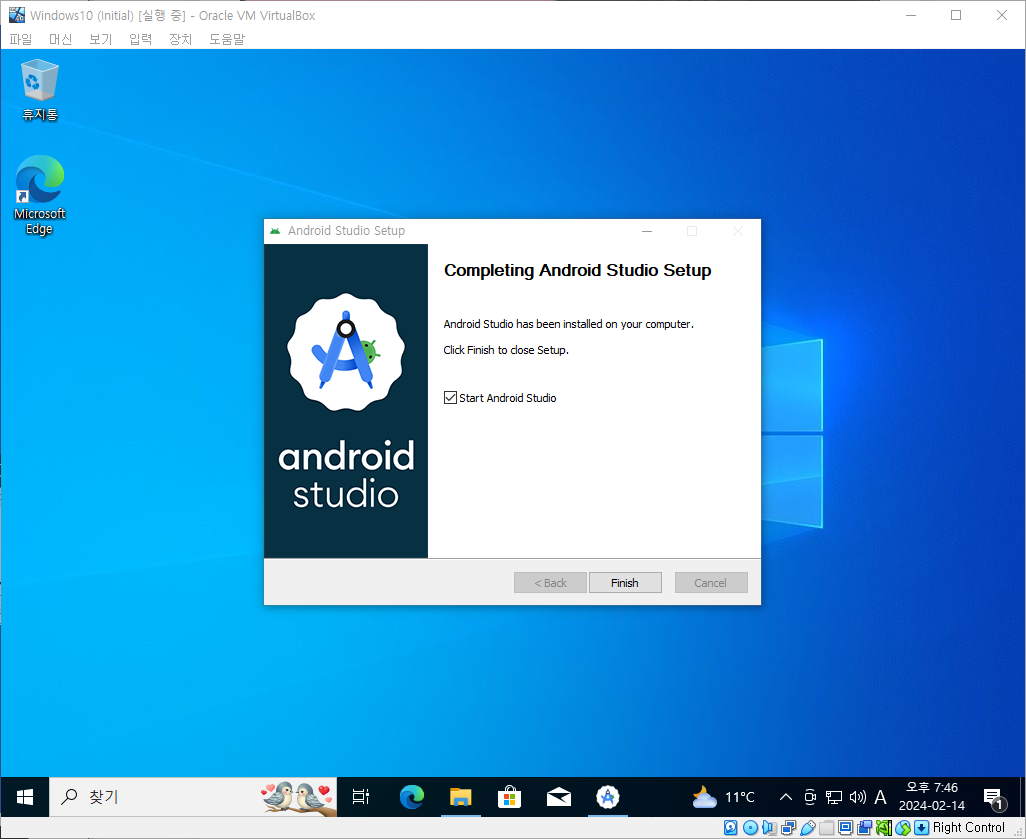Launch Edge from the taskbar

pos(412,797)
